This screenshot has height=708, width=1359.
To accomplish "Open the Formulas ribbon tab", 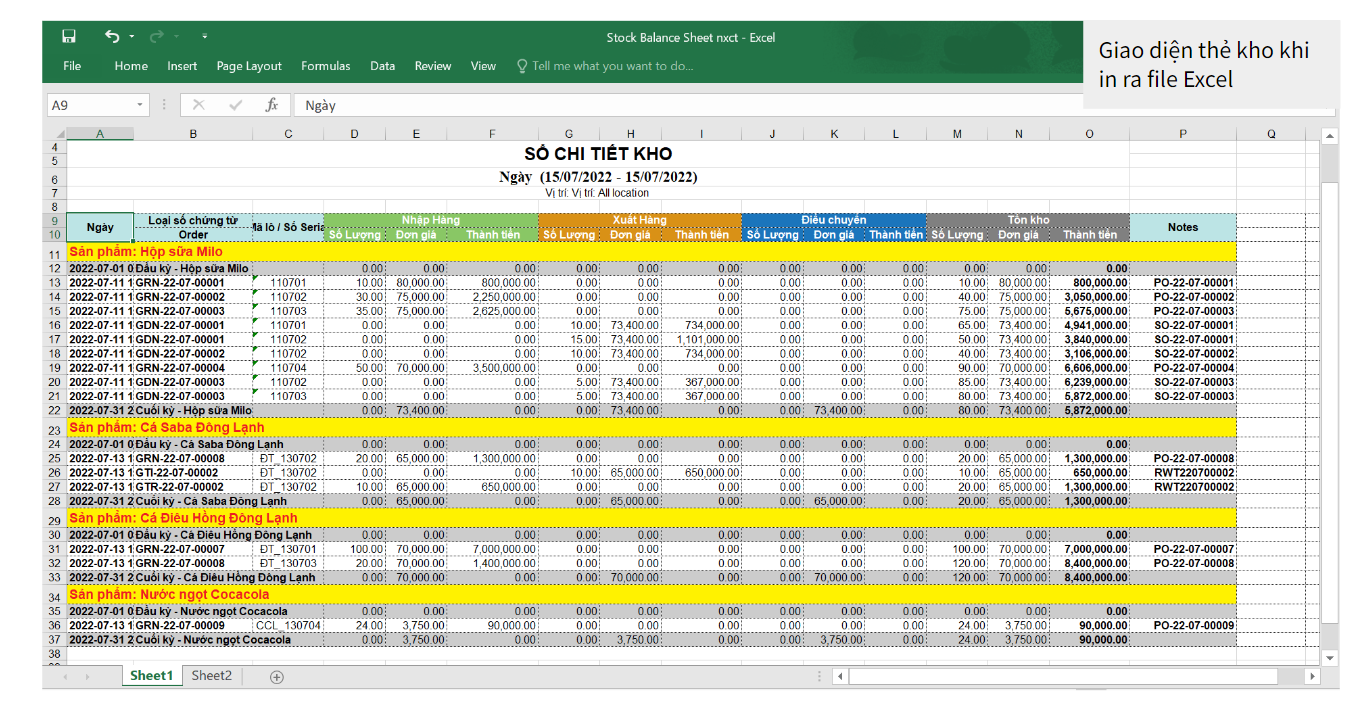I will 325,66.
